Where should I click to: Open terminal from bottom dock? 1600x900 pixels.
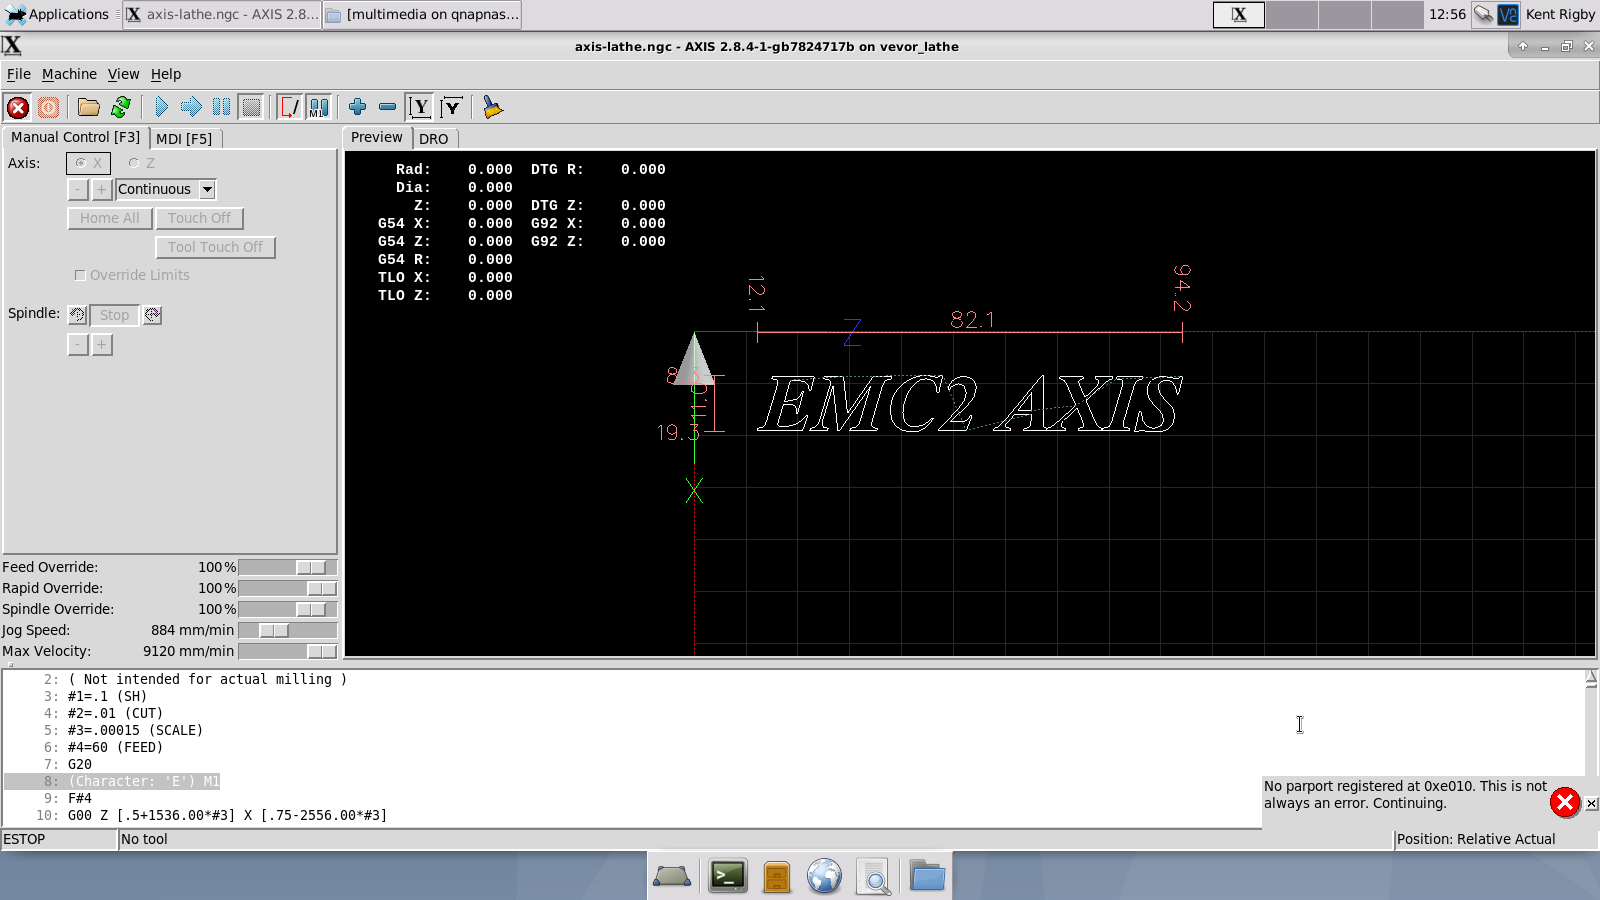tap(728, 877)
